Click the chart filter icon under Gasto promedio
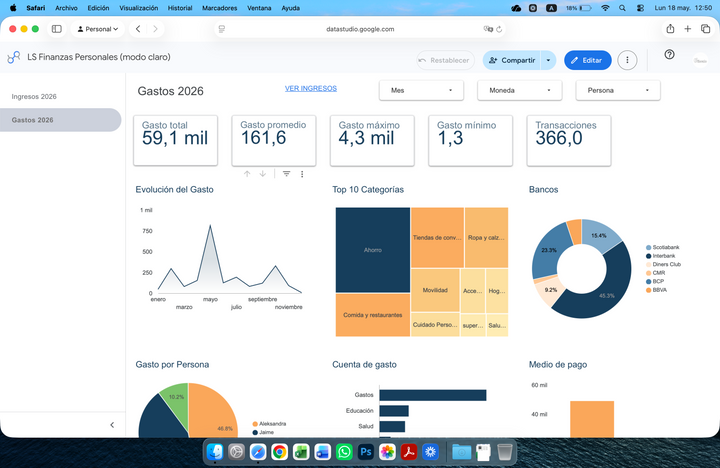The width and height of the screenshot is (720, 468). coord(287,174)
